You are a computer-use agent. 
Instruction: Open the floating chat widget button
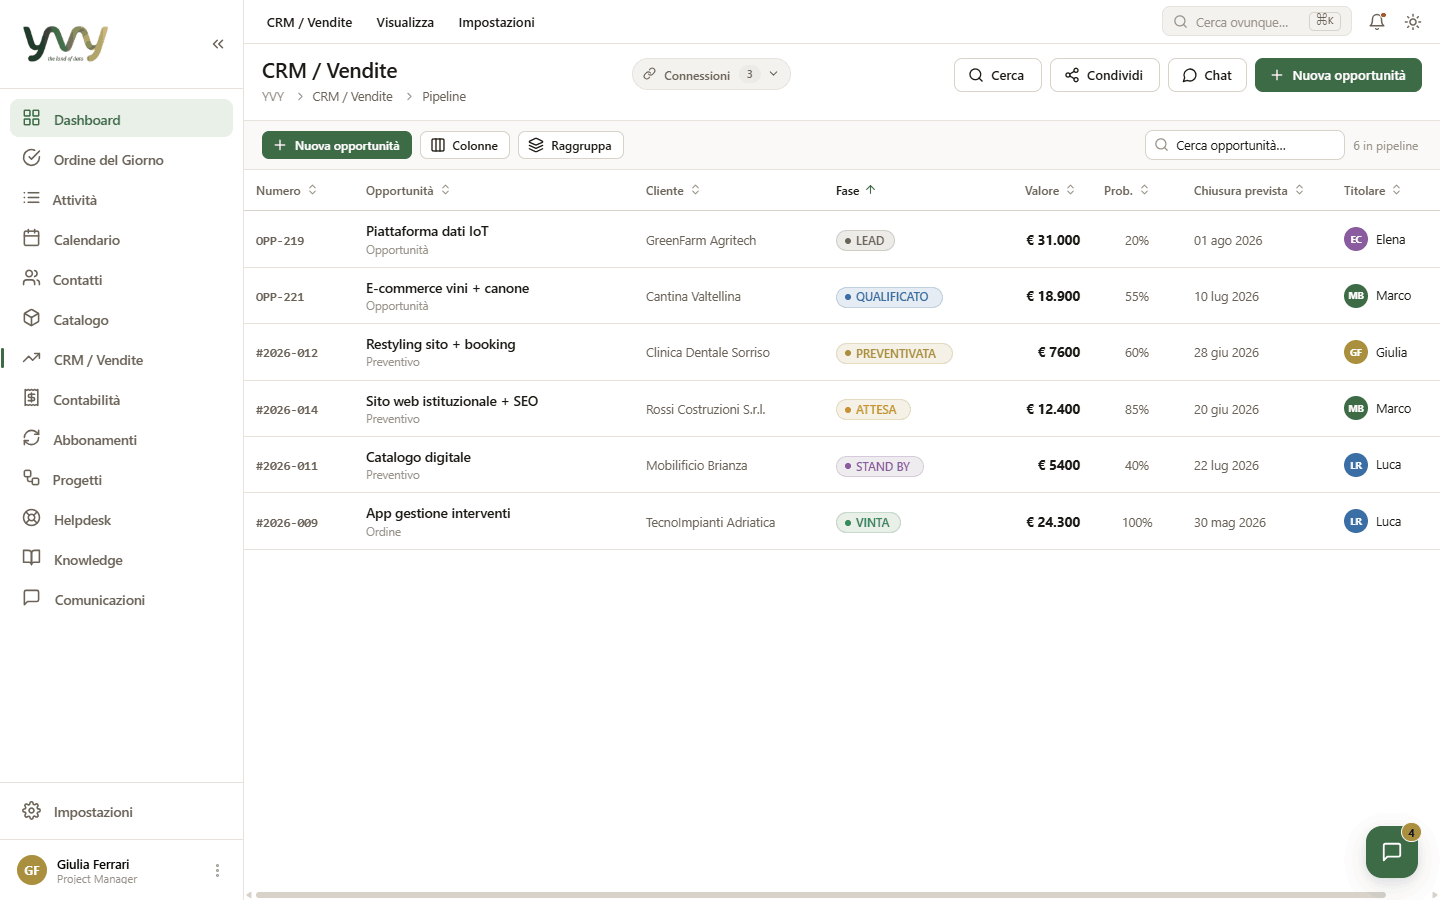1392,852
